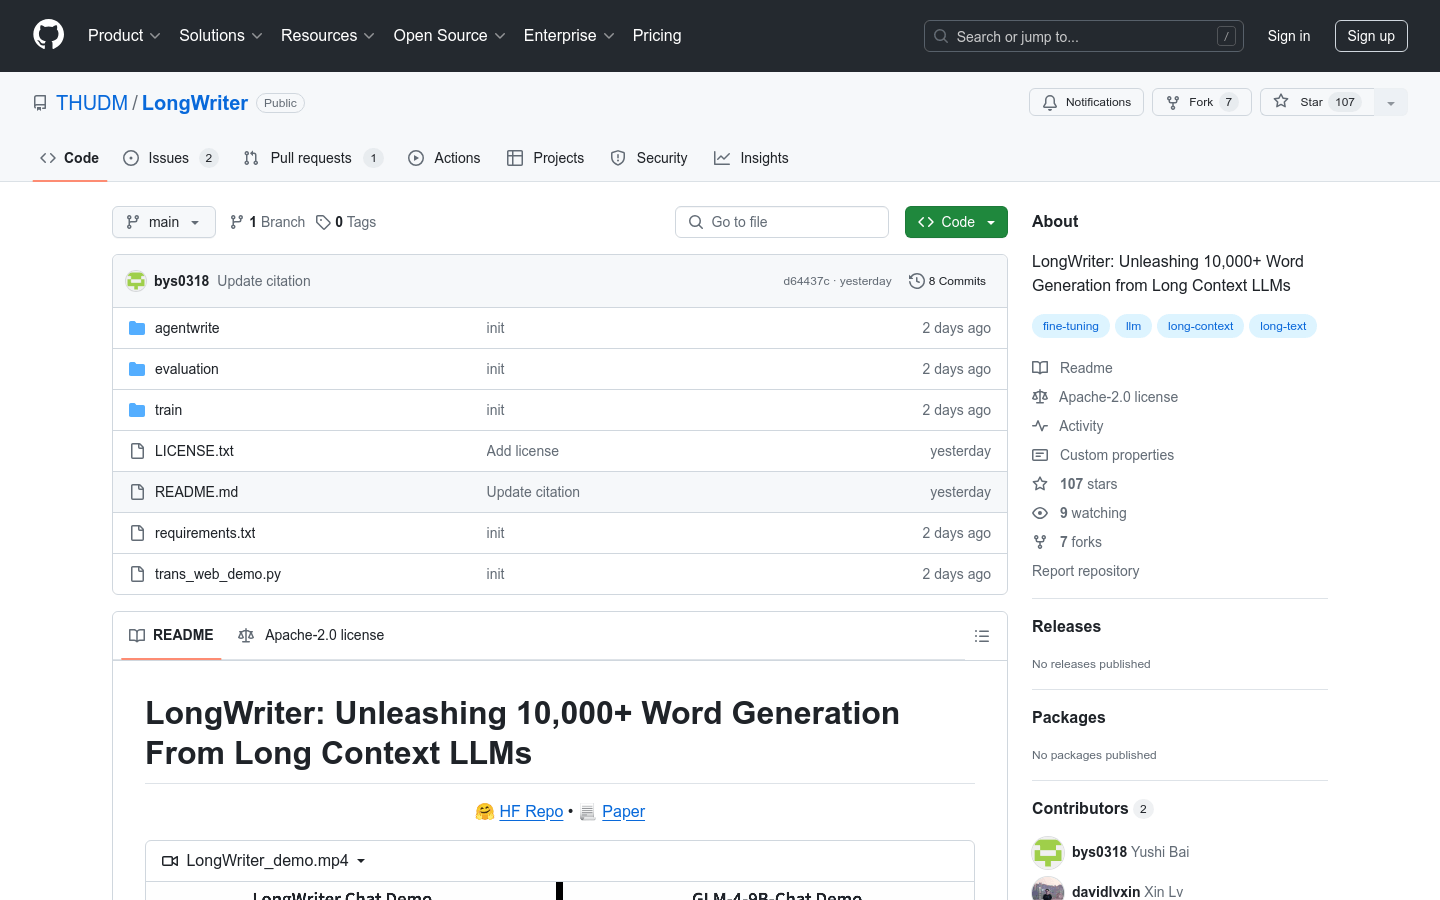
Task: Star the LongWriter repository
Action: pos(1317,102)
